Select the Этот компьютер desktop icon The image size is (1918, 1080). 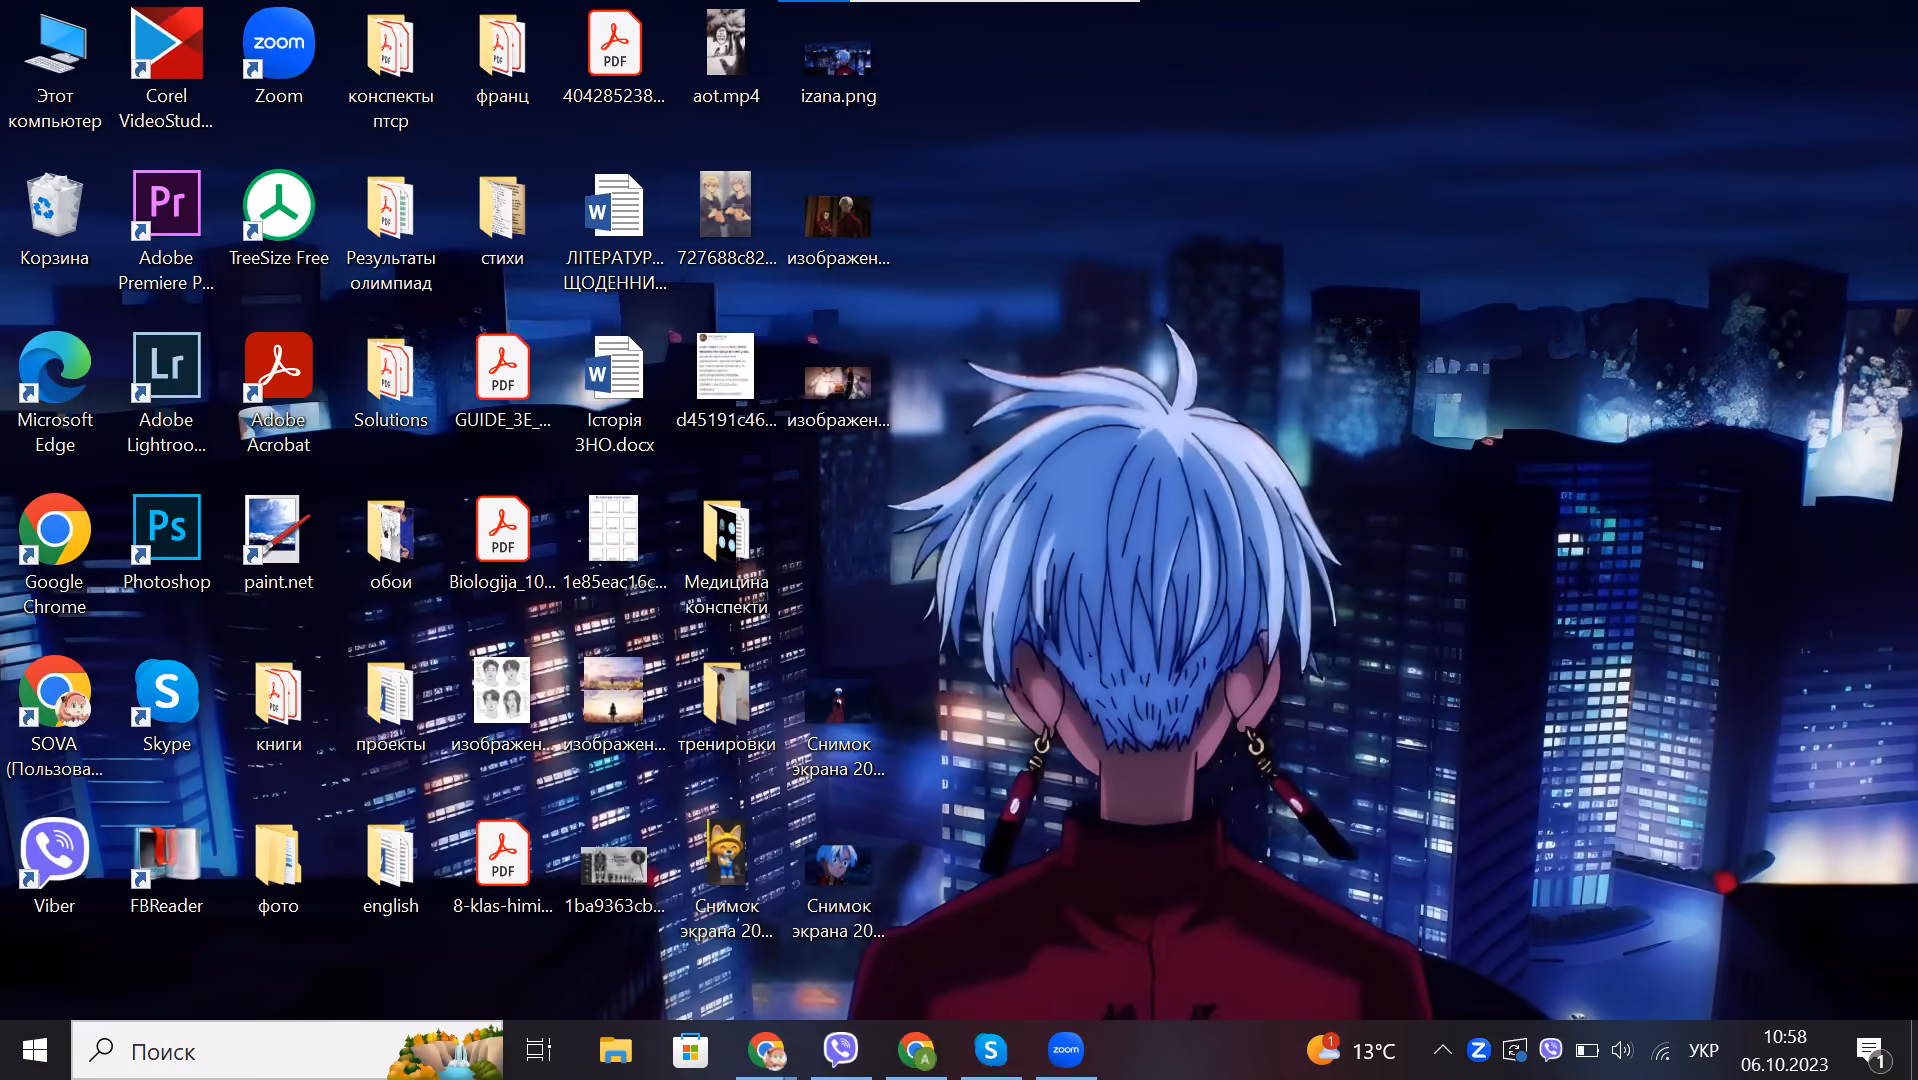tap(55, 68)
